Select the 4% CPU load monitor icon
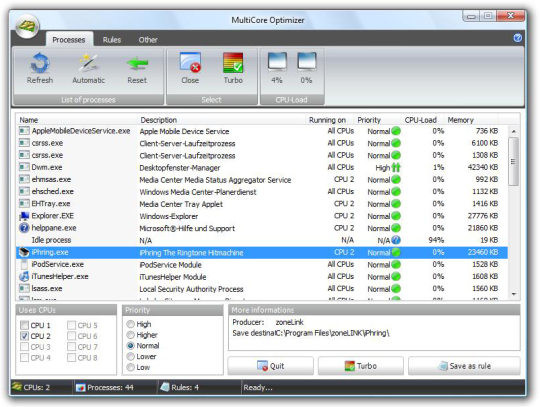The image size is (540, 407). [277, 61]
